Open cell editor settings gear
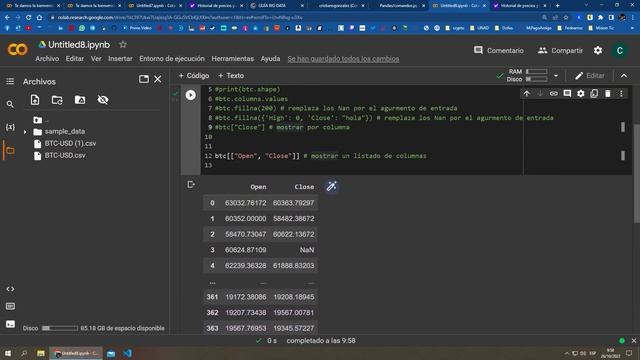This screenshot has height=360, width=640. tap(580, 94)
